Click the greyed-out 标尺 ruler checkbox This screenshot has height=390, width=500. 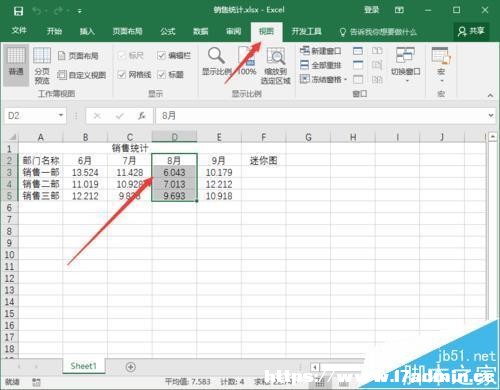pyautogui.click(x=122, y=55)
